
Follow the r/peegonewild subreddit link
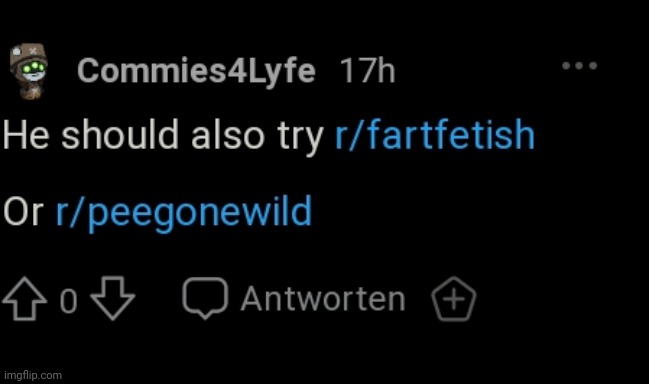184,213
